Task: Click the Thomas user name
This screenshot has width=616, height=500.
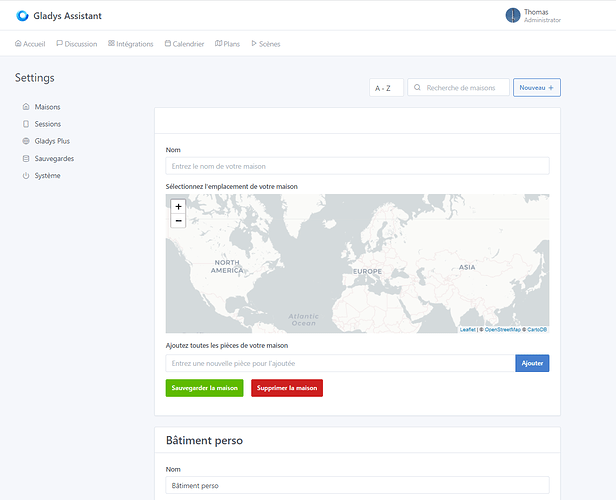Action: 536,12
